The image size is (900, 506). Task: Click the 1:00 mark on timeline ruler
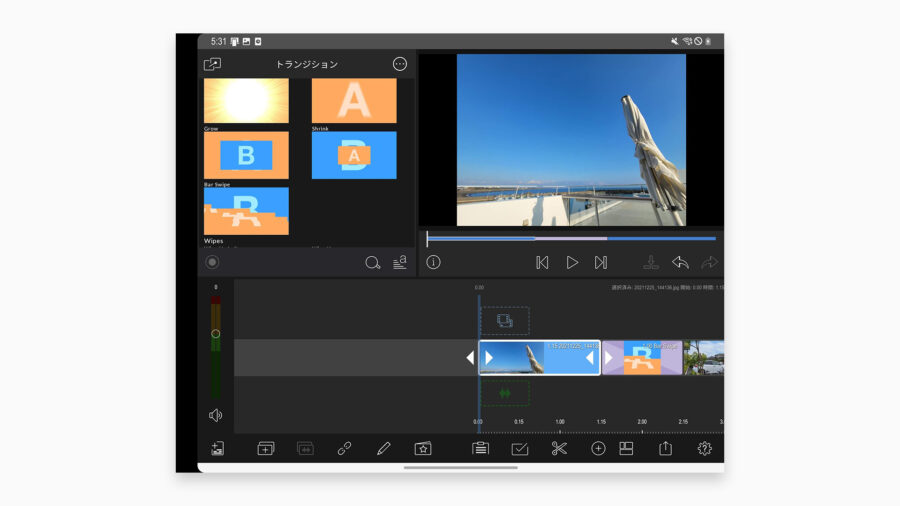560,422
